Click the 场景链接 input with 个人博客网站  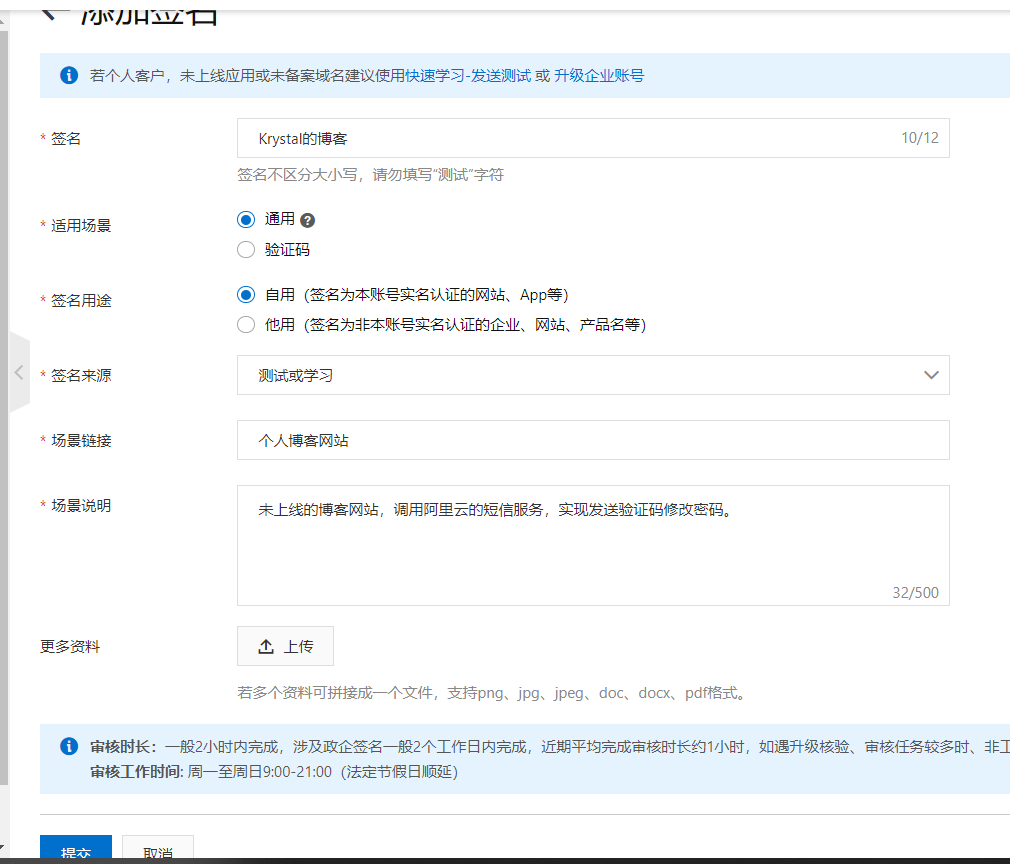point(593,440)
